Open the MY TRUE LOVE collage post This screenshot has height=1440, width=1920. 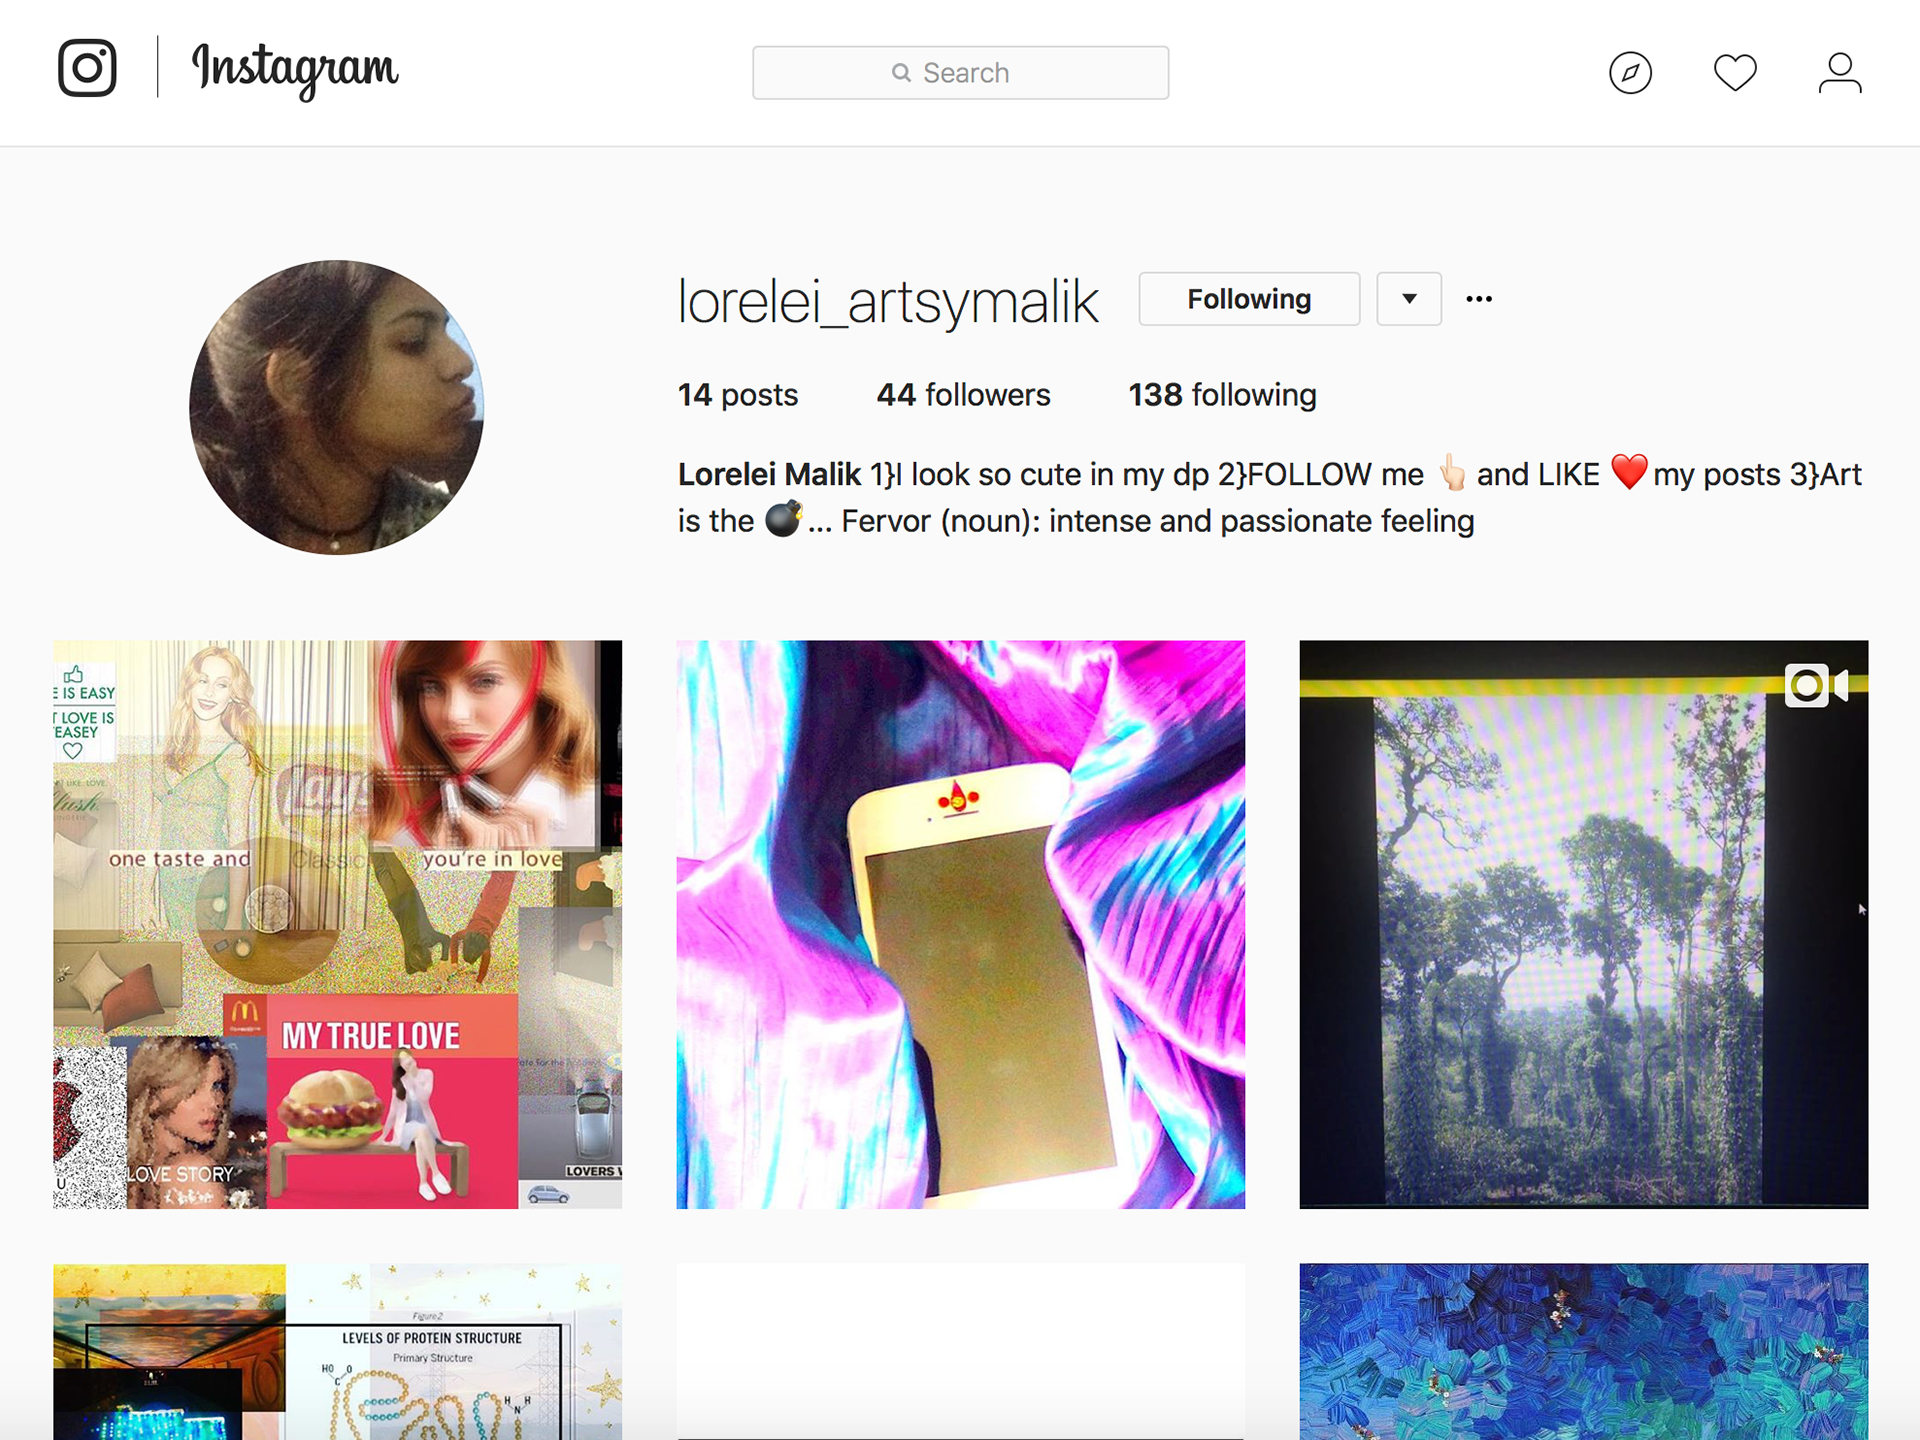pyautogui.click(x=338, y=925)
